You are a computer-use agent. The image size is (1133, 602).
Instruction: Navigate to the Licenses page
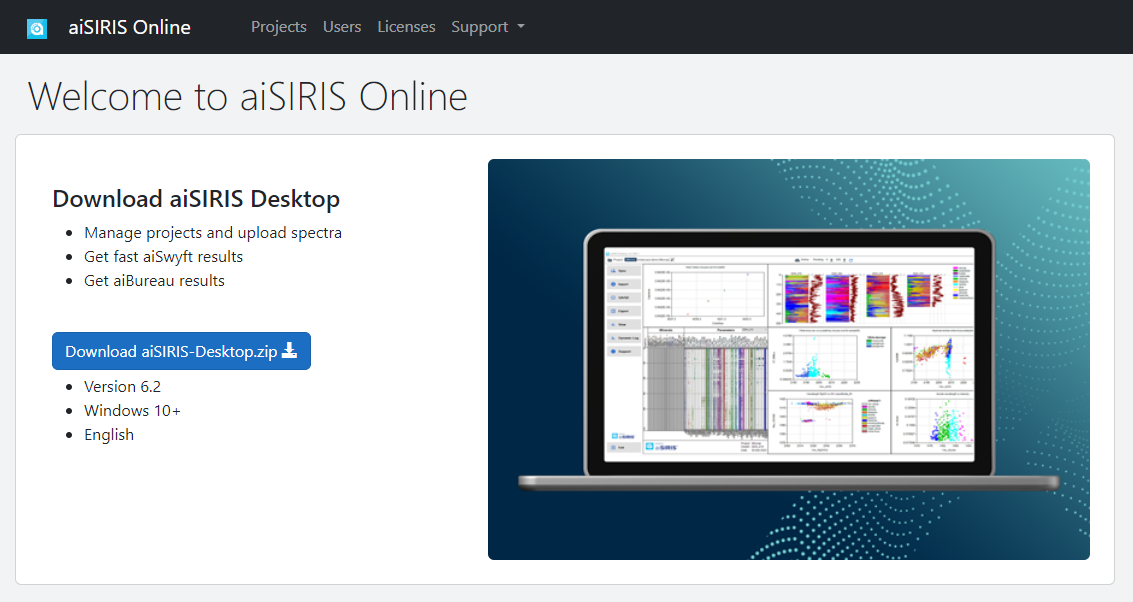(x=406, y=27)
